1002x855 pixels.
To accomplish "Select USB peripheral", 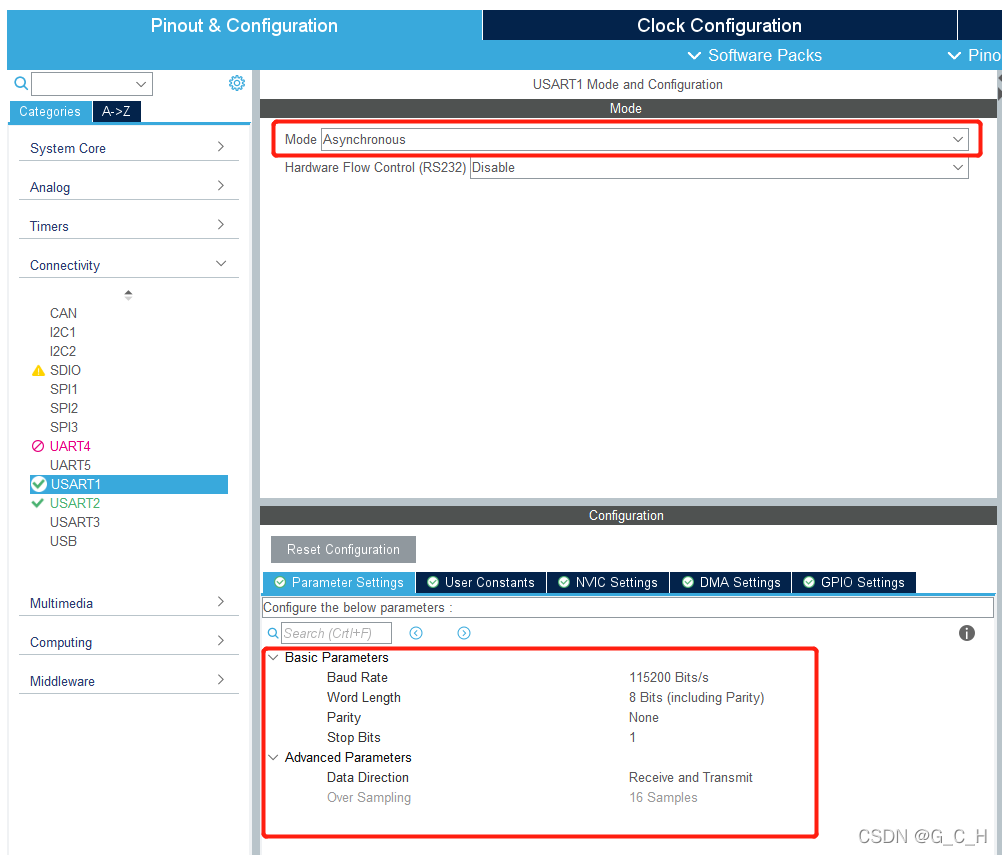I will point(63,541).
